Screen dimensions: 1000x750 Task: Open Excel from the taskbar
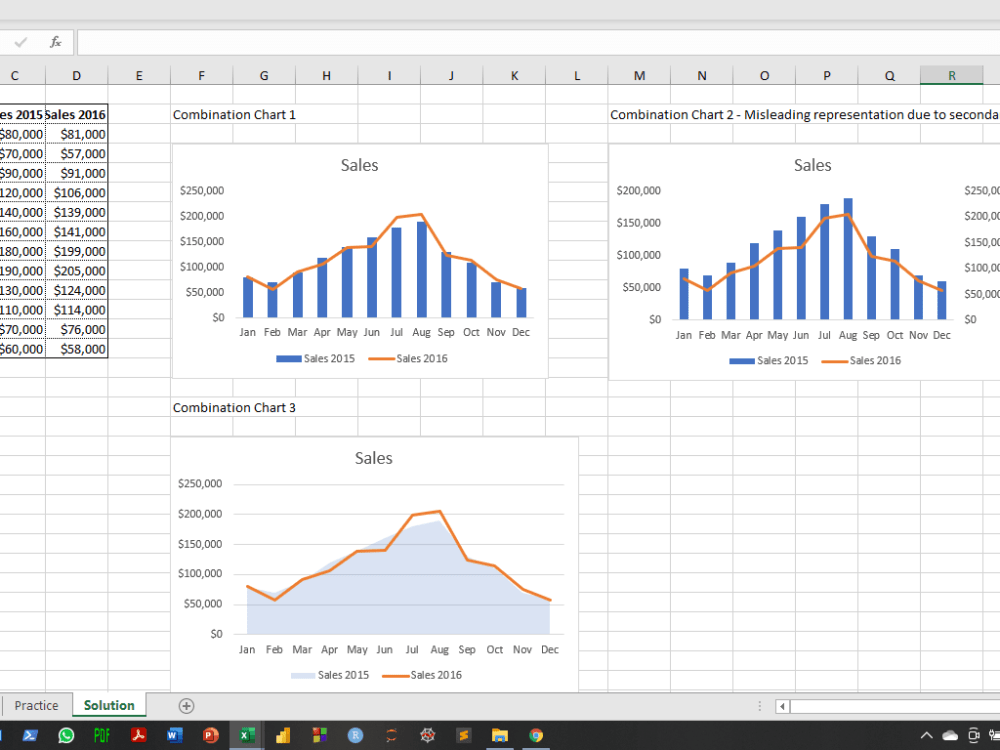[246, 736]
